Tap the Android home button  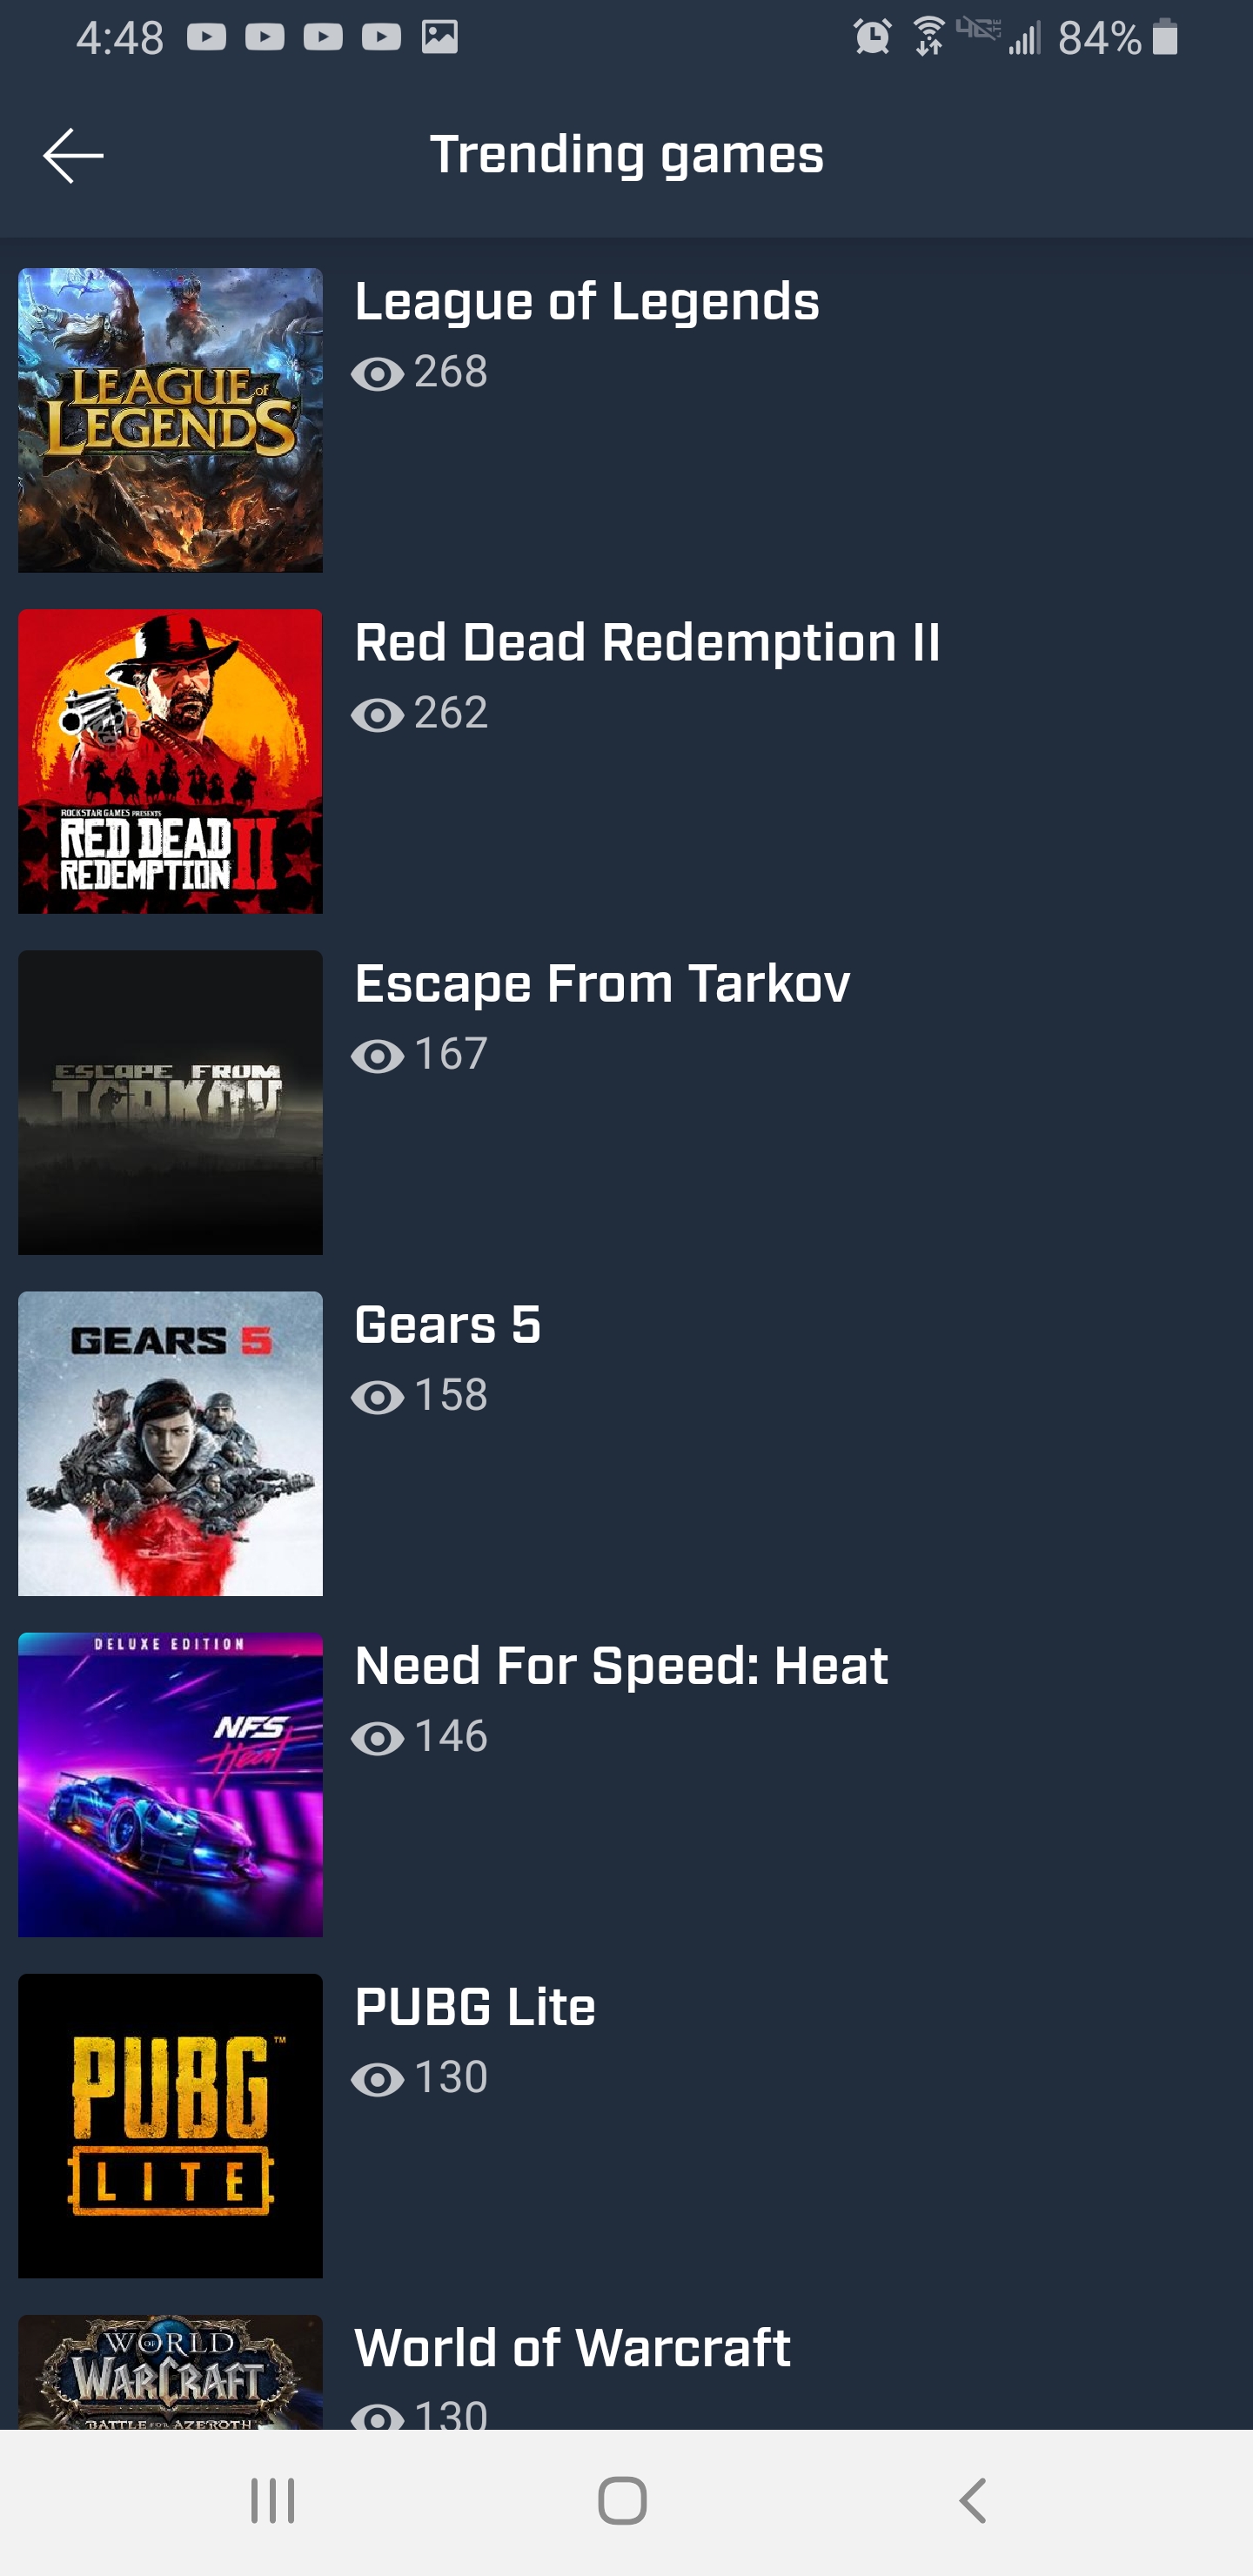pyautogui.click(x=622, y=2501)
